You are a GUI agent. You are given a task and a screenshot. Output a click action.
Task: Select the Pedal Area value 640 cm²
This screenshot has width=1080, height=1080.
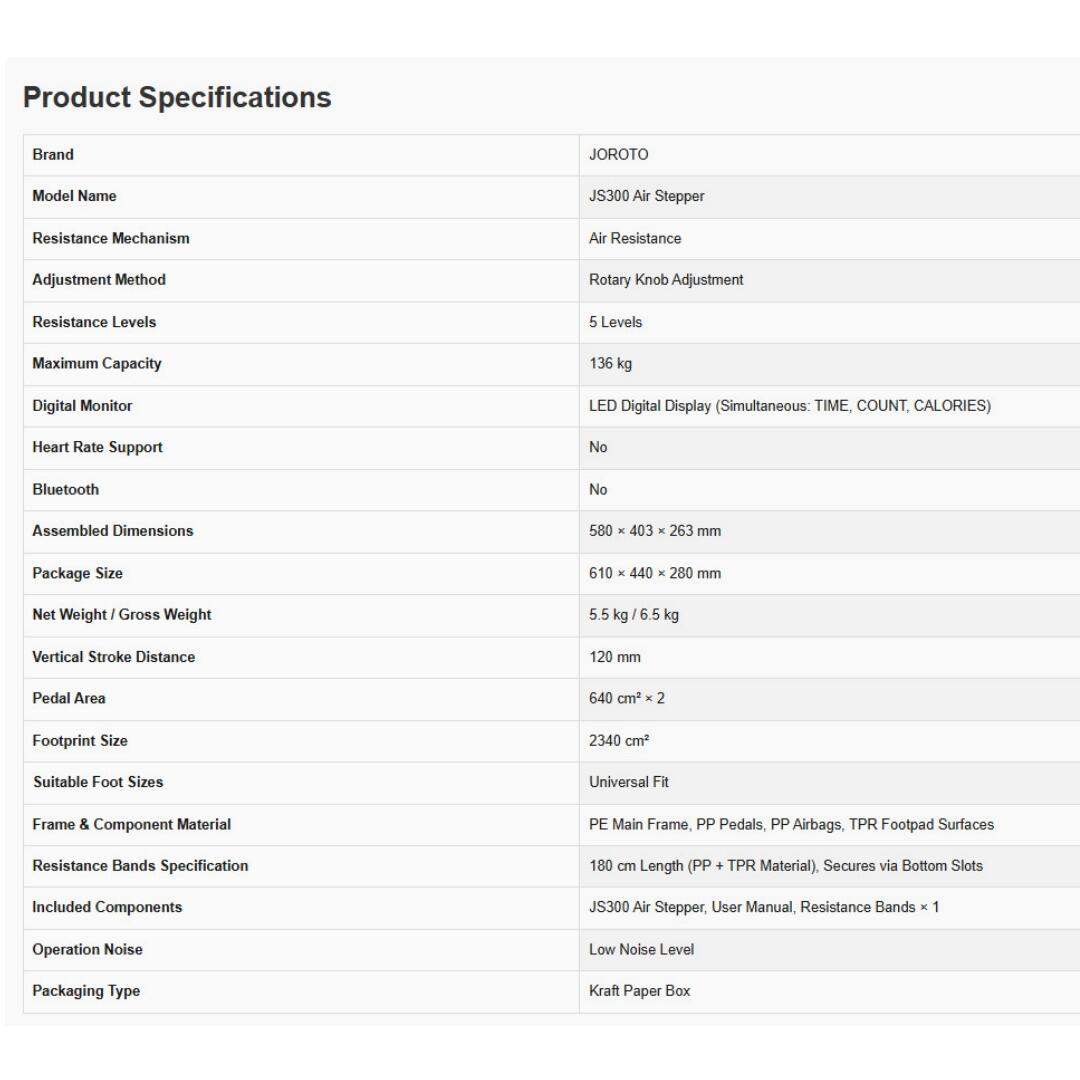(x=627, y=698)
